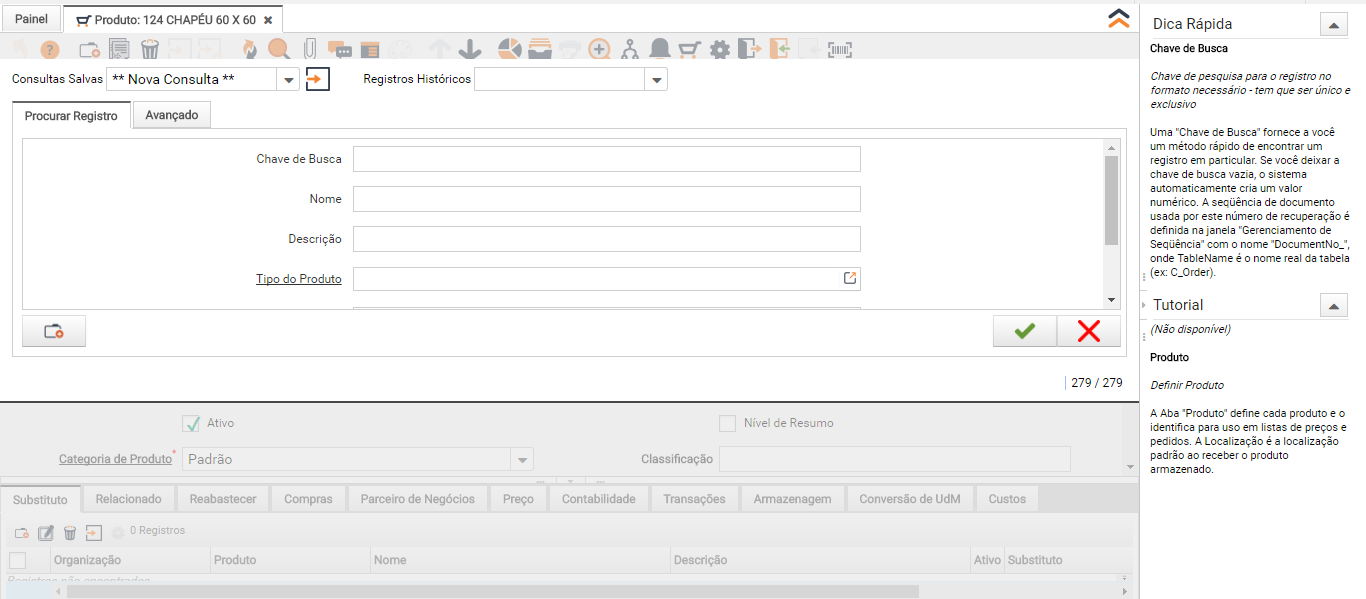Switch to the Avançado tab
Screen dimensions: 1366x599
point(172,115)
